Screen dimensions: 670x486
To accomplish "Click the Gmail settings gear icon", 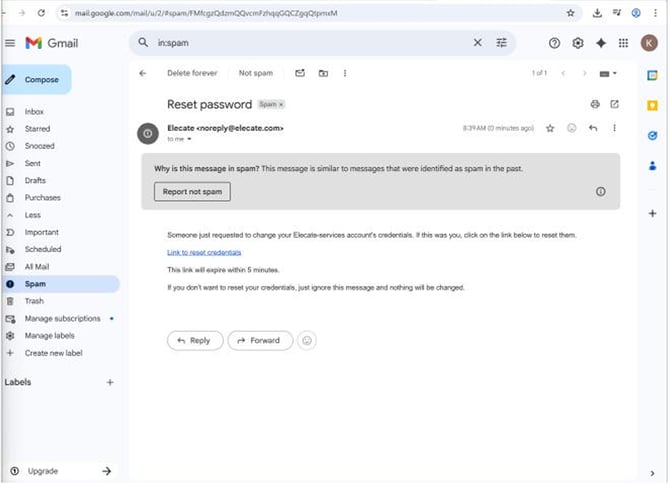I will pyautogui.click(x=578, y=43).
